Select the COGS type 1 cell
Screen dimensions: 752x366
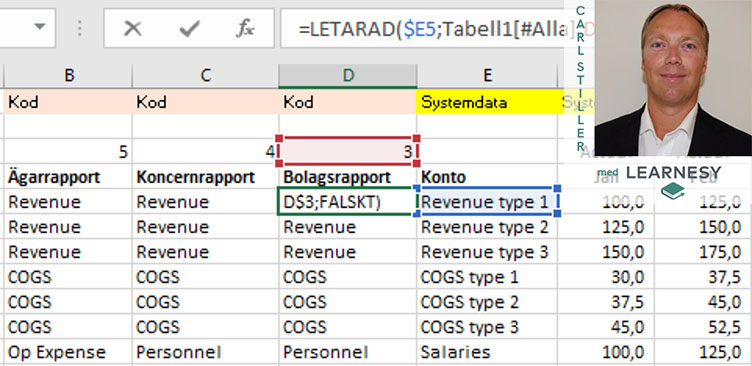tap(487, 277)
